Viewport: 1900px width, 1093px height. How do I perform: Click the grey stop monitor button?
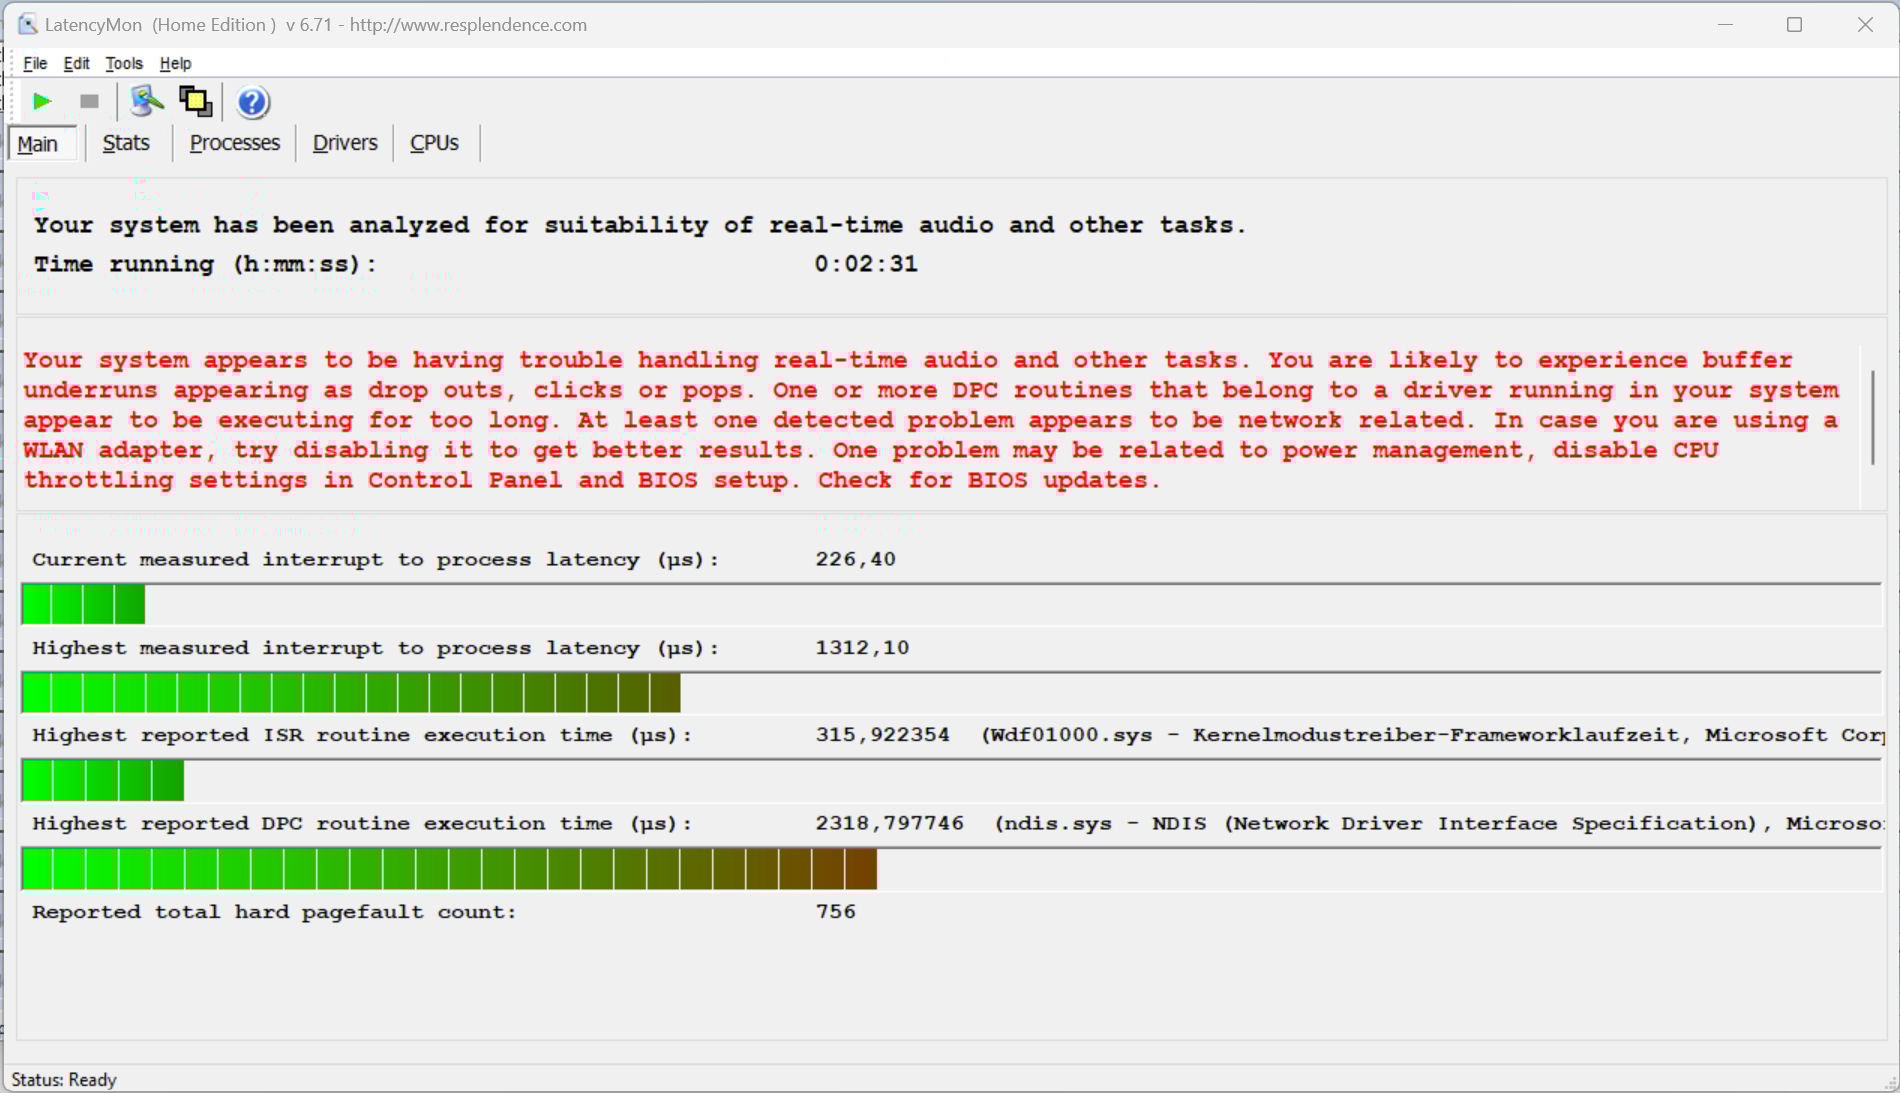pyautogui.click(x=89, y=101)
